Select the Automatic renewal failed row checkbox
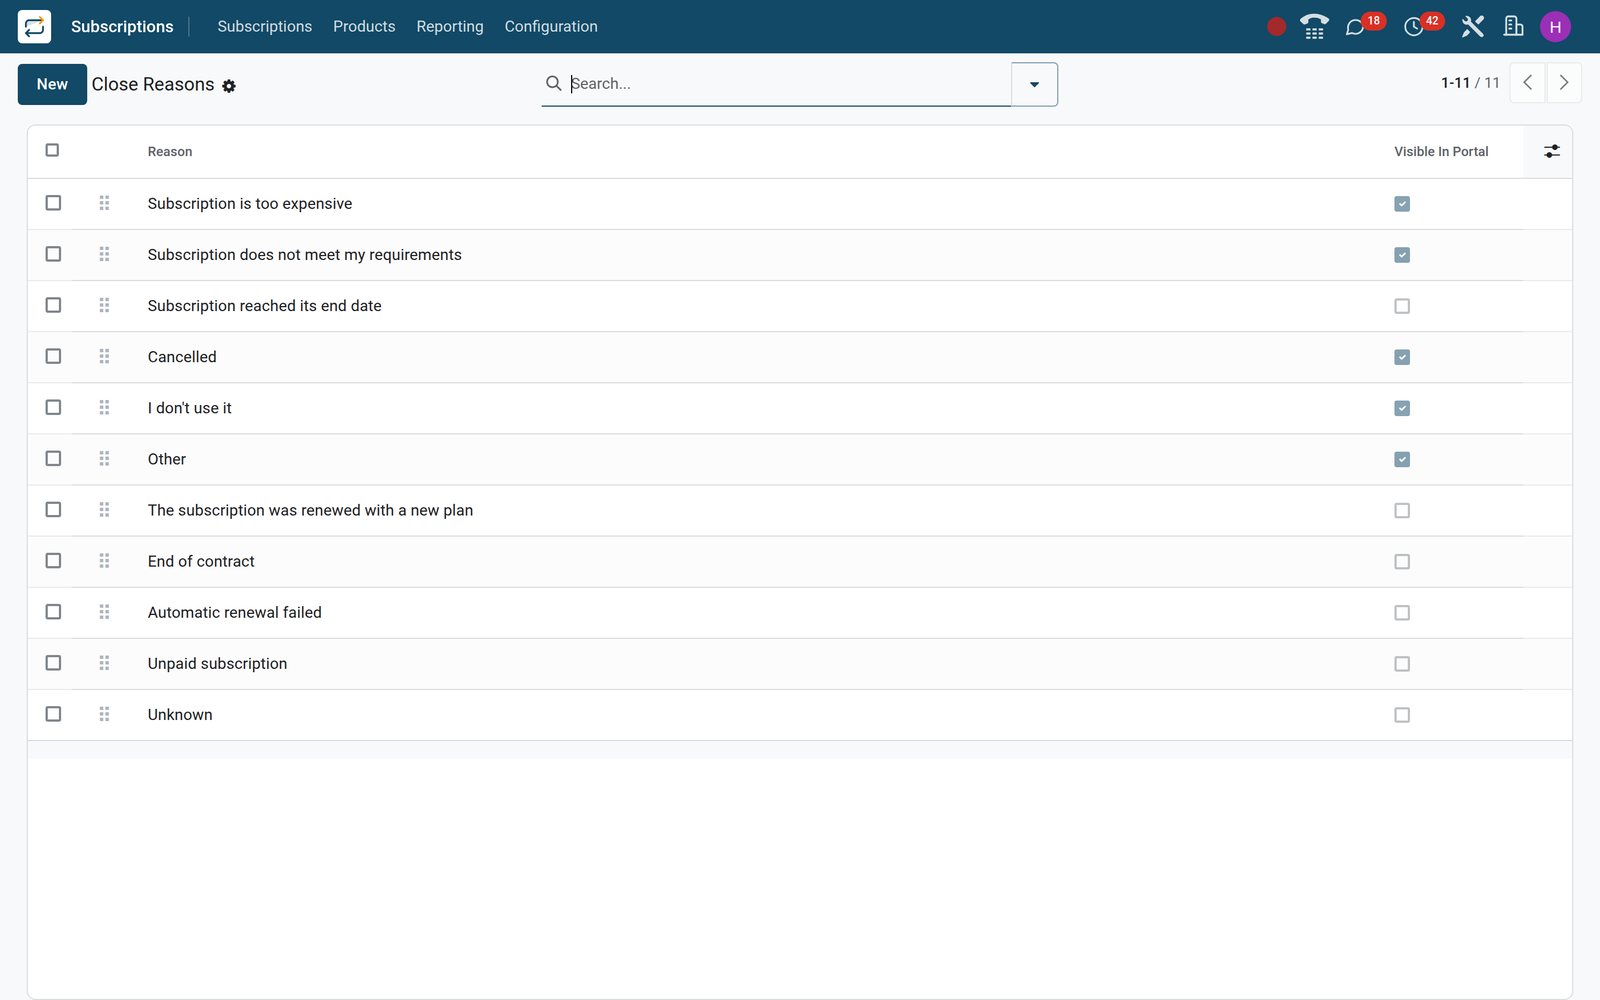 coord(53,612)
